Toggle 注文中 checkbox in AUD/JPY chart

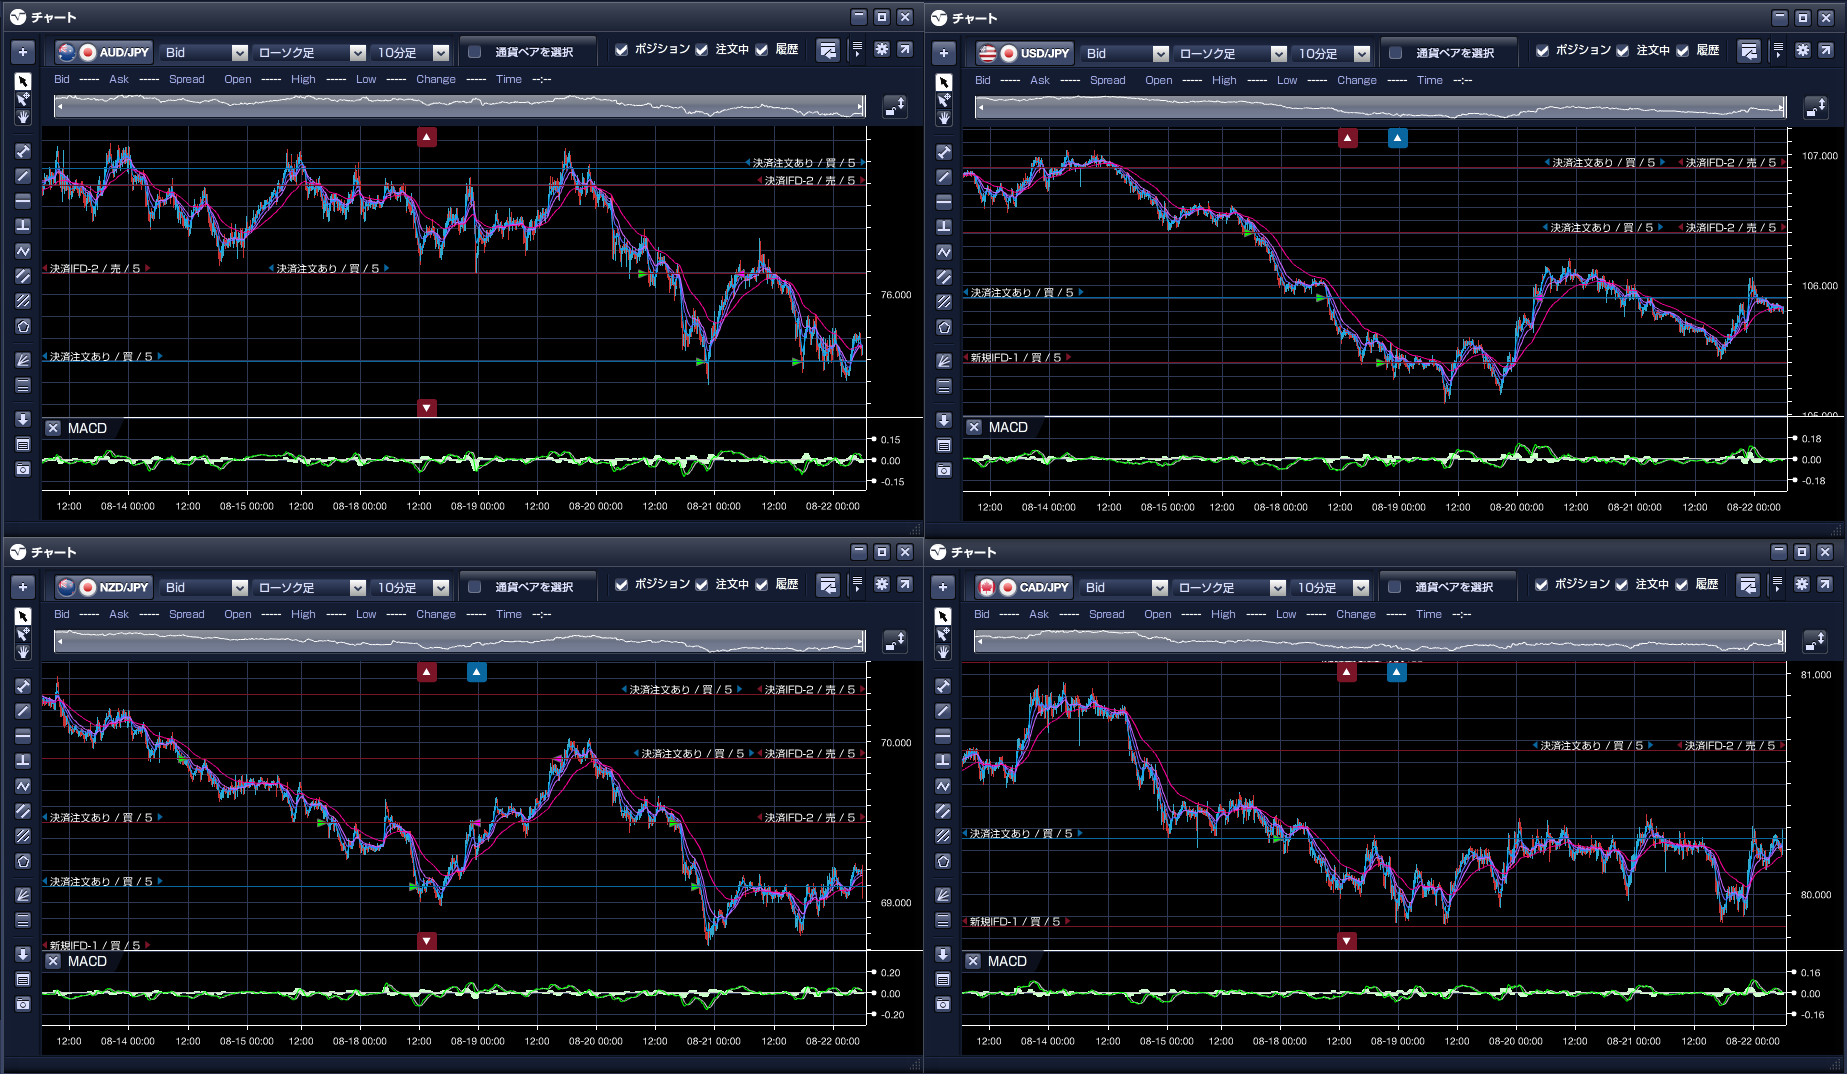tap(702, 50)
